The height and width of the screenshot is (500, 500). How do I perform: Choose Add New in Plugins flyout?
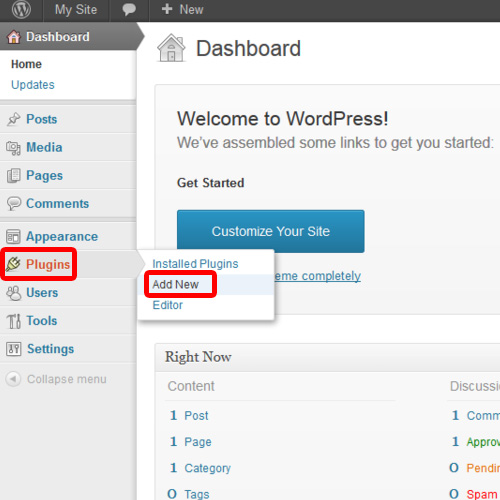pos(175,284)
